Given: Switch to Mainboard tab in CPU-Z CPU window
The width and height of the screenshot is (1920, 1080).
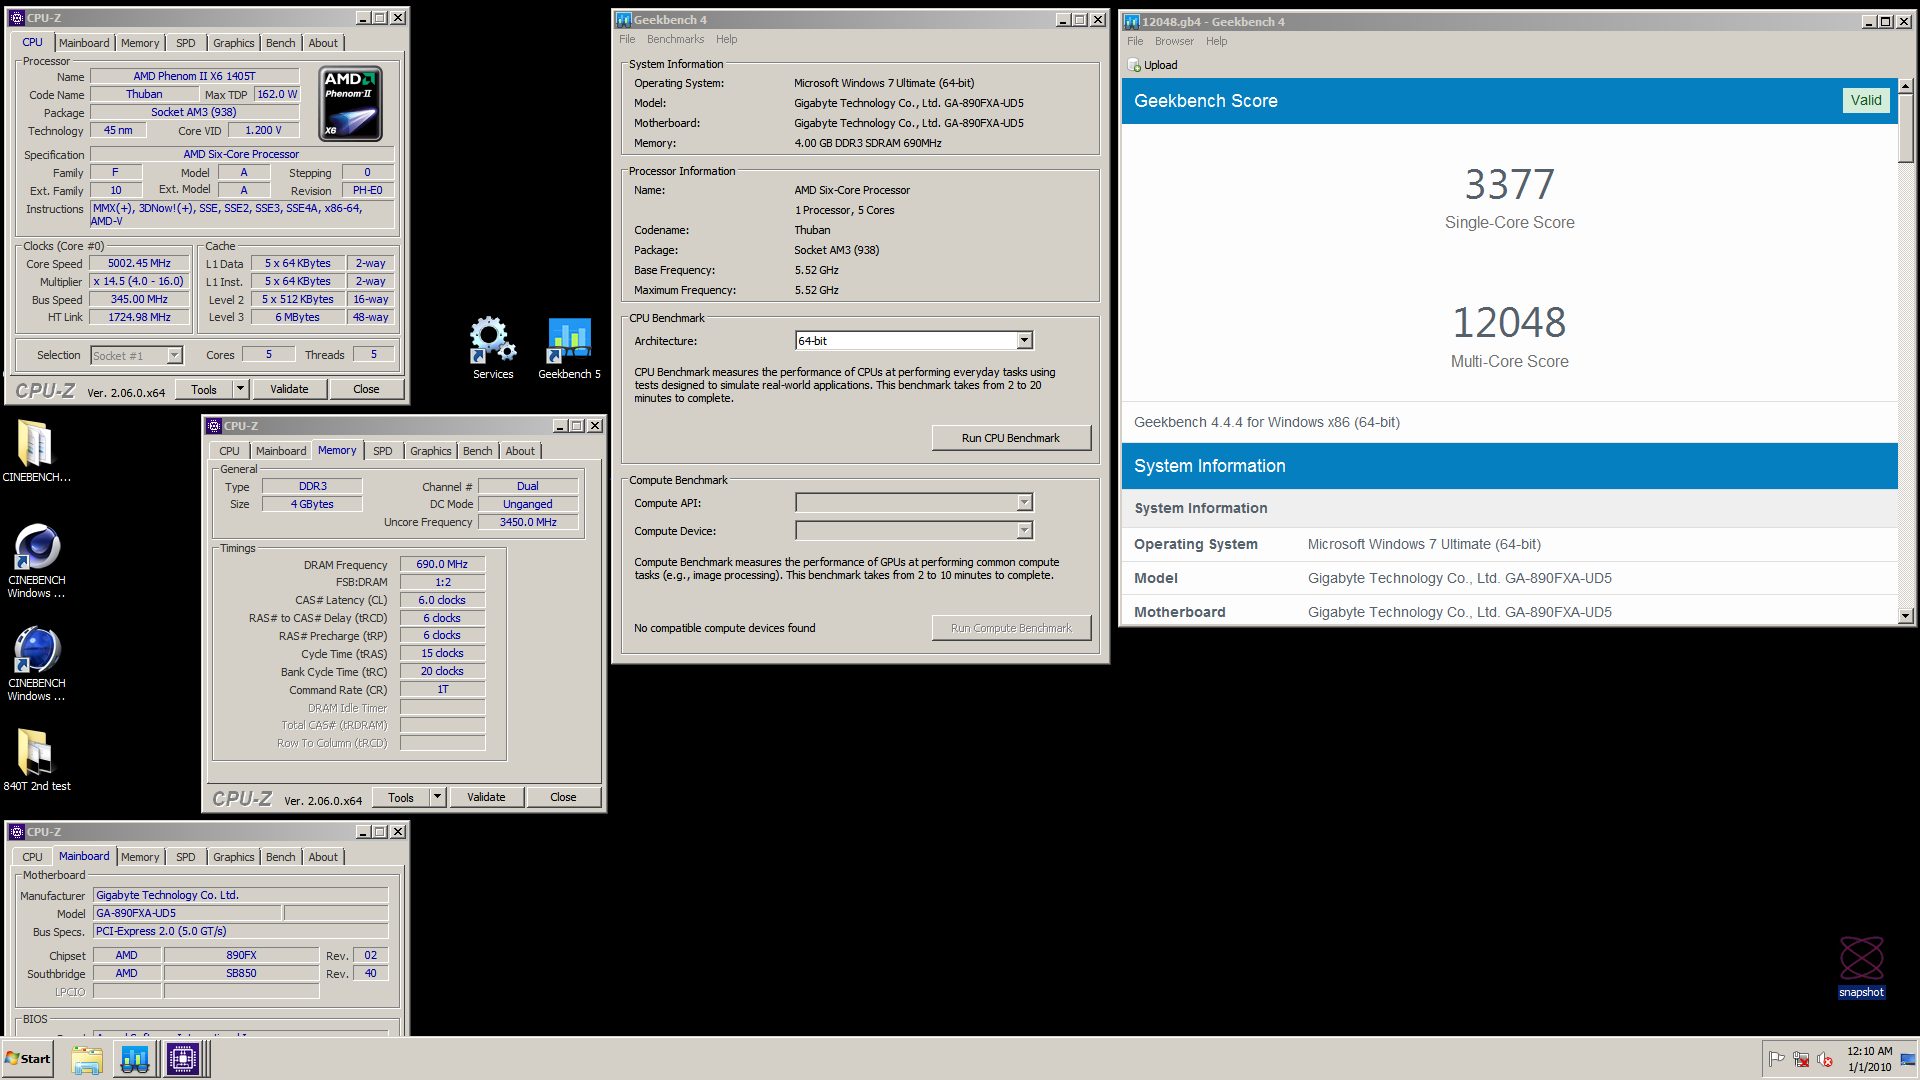Looking at the screenshot, I should [x=84, y=43].
